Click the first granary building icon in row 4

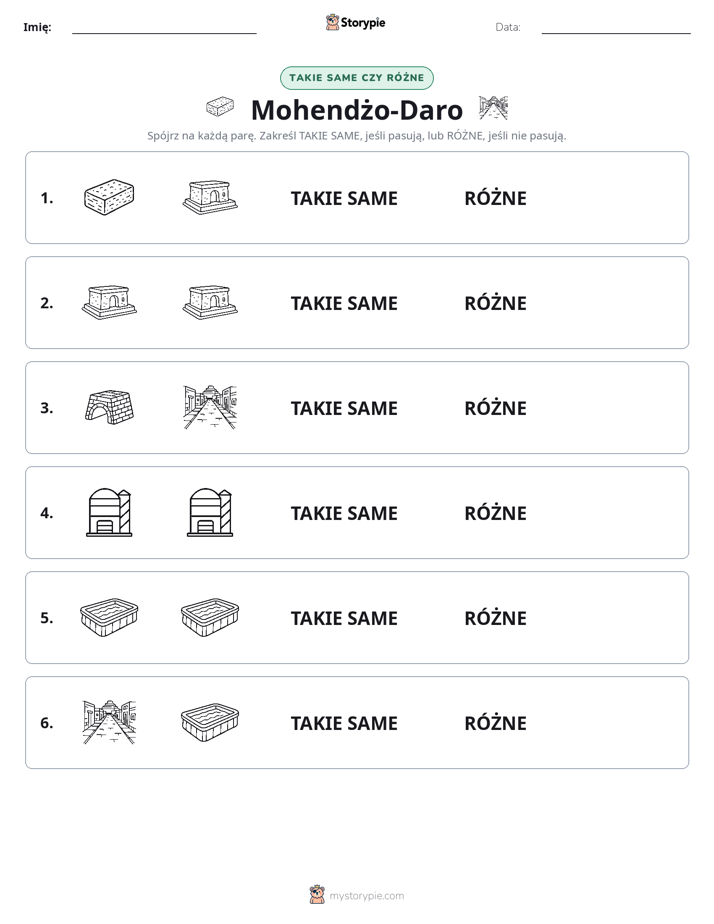[x=109, y=512]
